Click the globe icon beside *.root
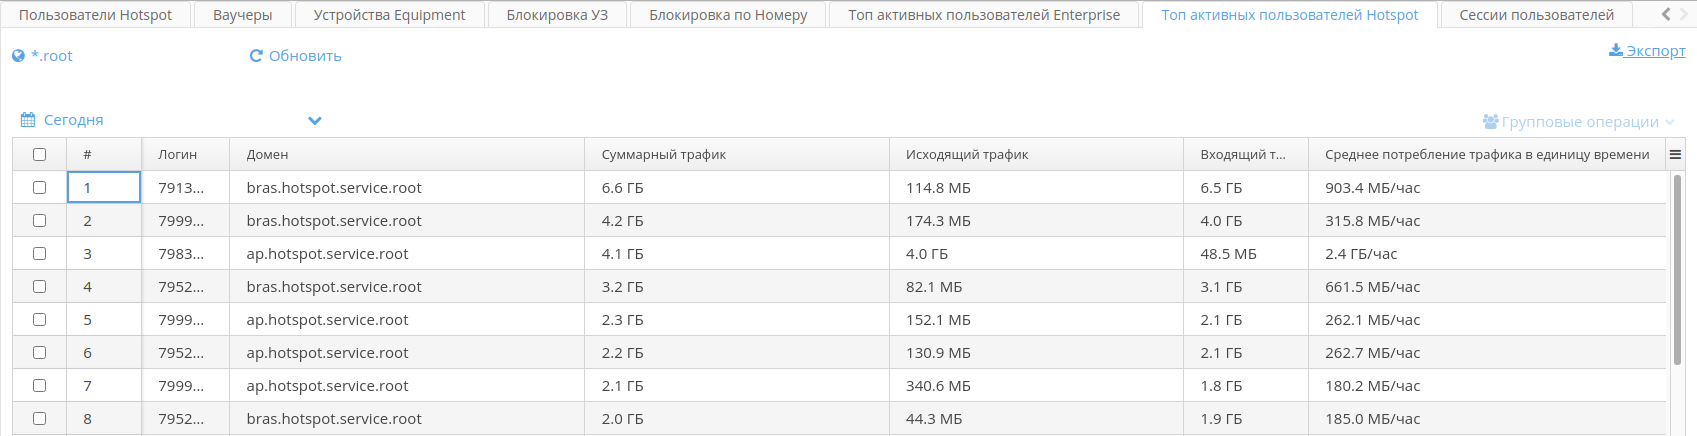 tap(18, 56)
